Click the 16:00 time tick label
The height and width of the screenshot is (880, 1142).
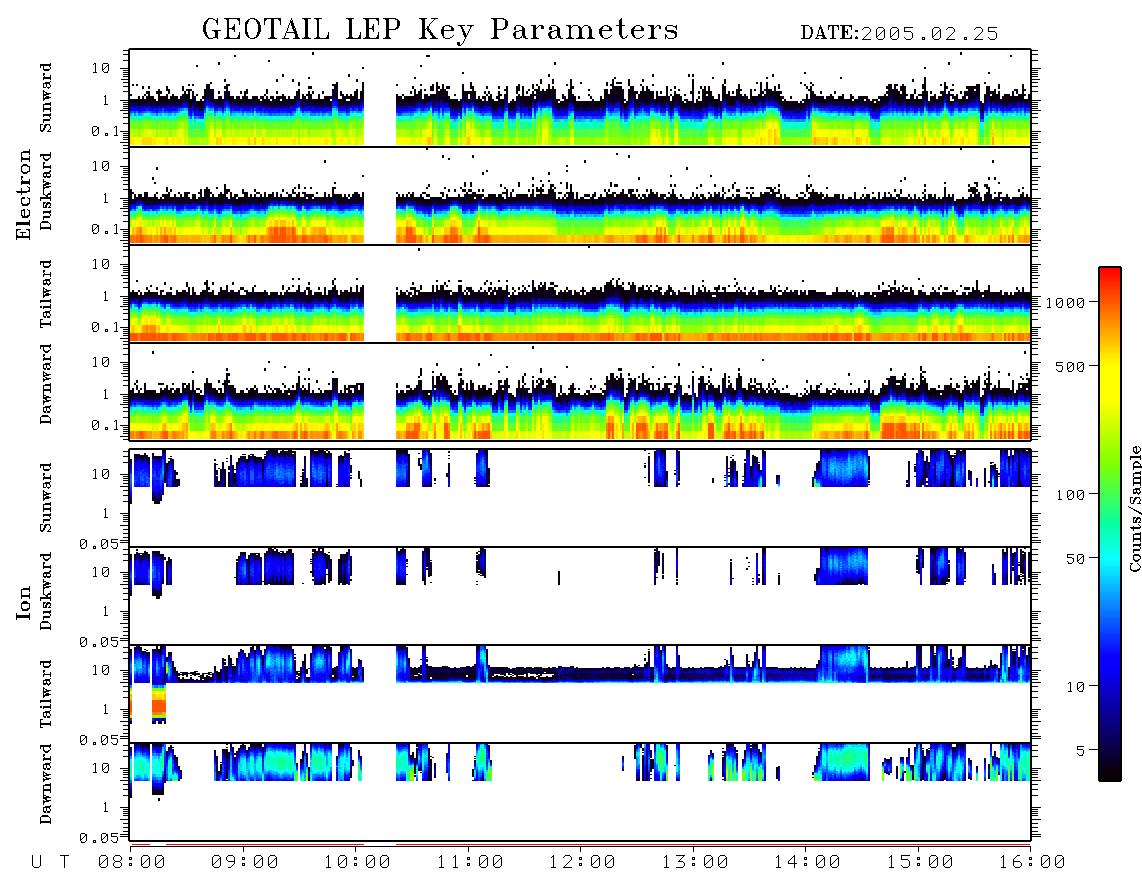tap(1032, 863)
